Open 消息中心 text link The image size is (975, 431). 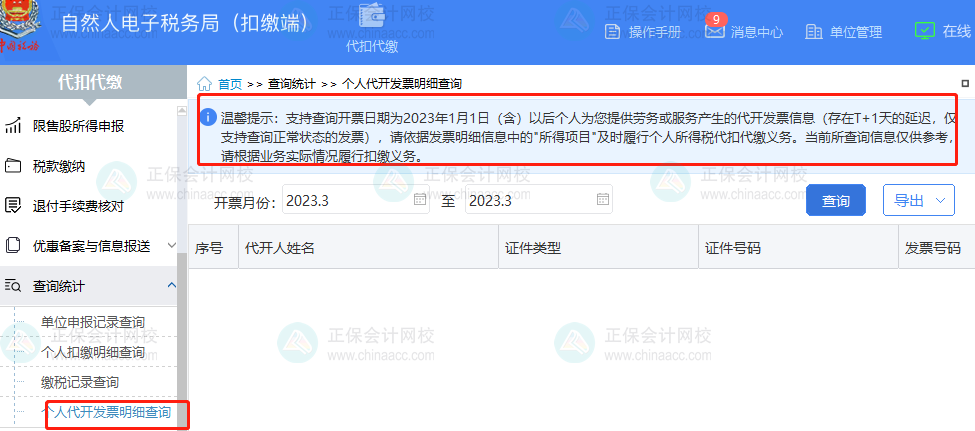[757, 32]
